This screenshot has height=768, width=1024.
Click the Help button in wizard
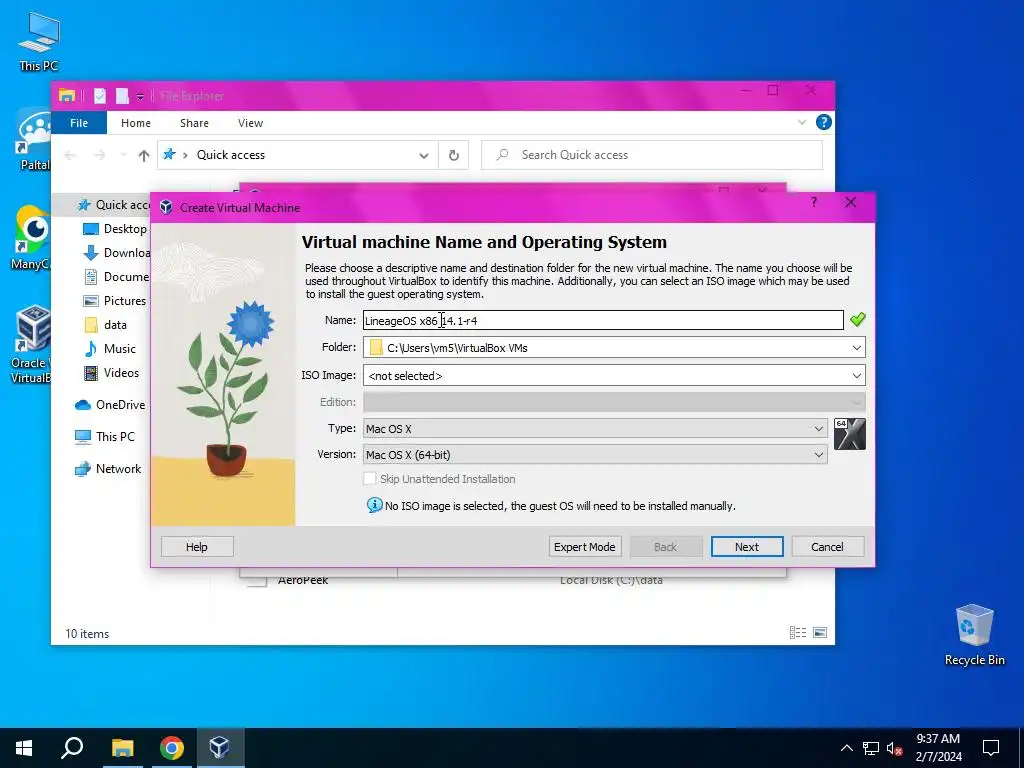click(197, 547)
